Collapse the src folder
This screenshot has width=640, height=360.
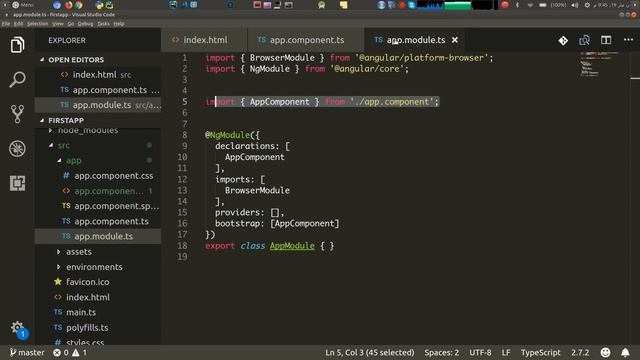[64, 145]
